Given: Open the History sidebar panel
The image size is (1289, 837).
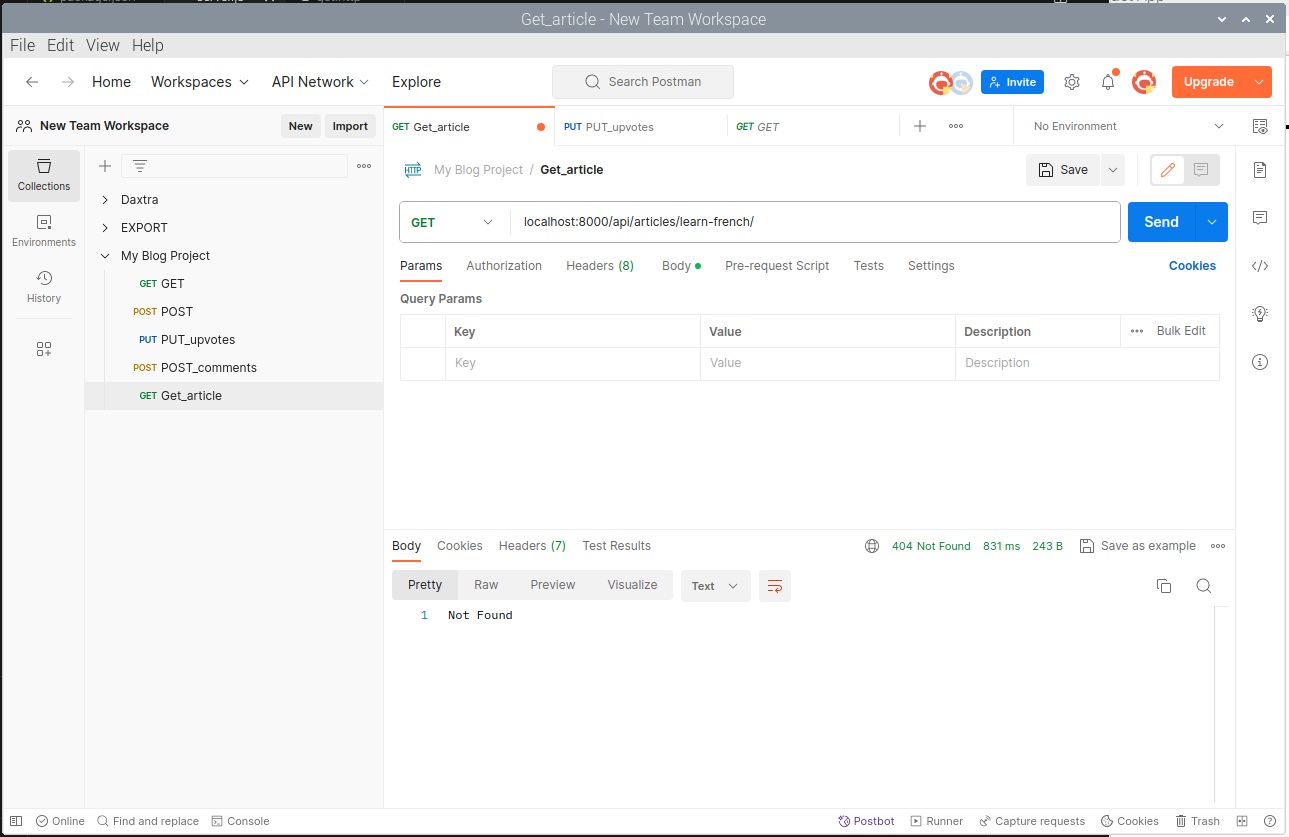Looking at the screenshot, I should 44,287.
